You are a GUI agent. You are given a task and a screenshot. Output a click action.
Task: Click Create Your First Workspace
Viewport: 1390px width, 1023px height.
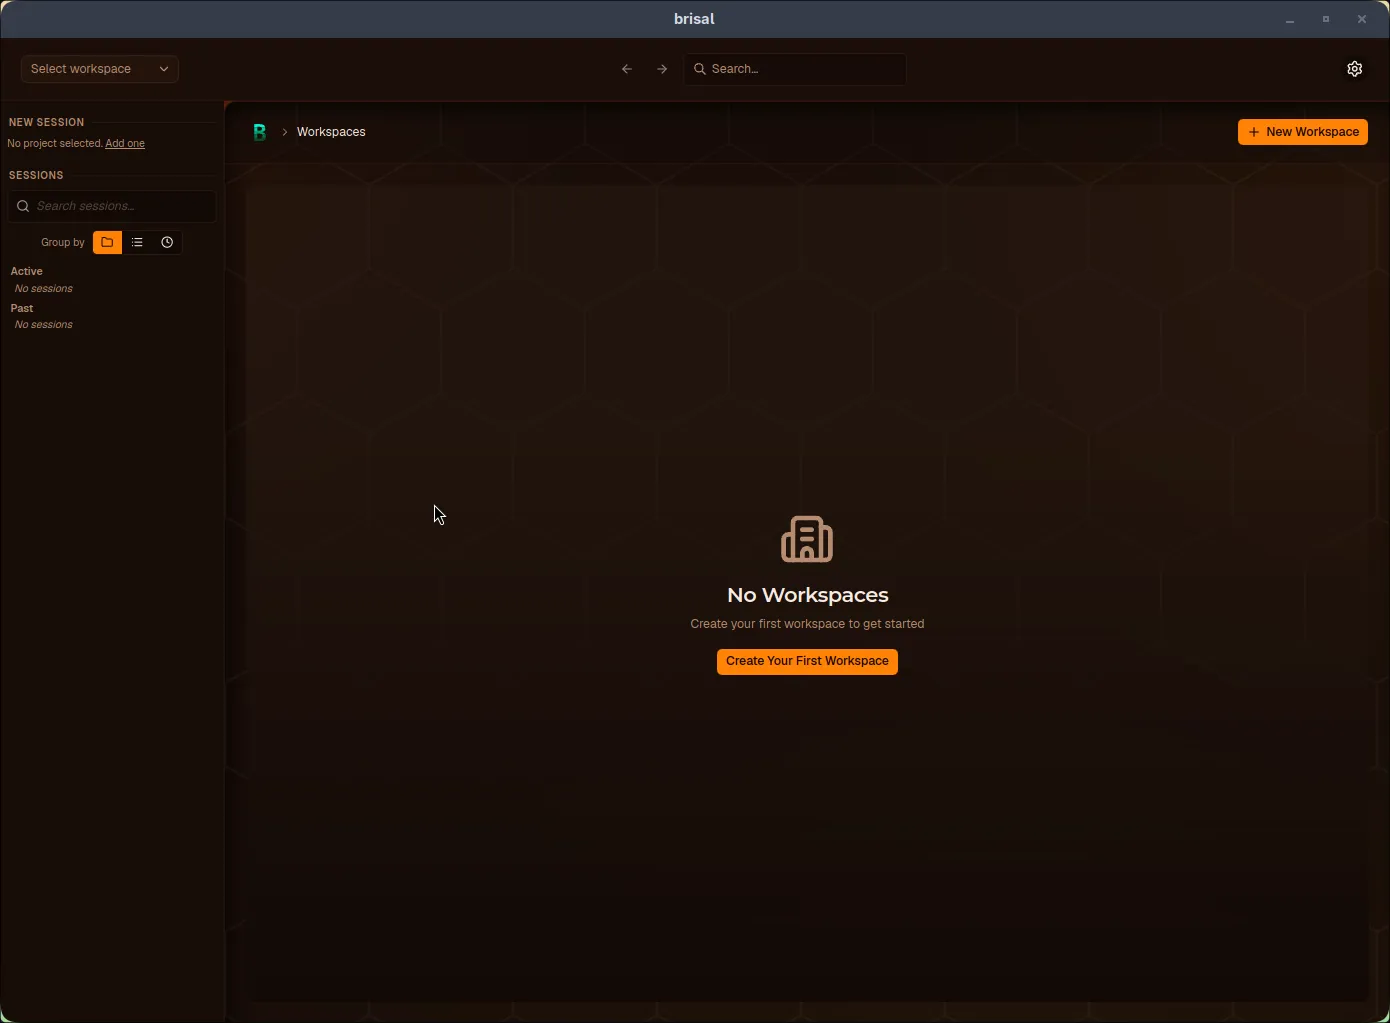pos(807,661)
